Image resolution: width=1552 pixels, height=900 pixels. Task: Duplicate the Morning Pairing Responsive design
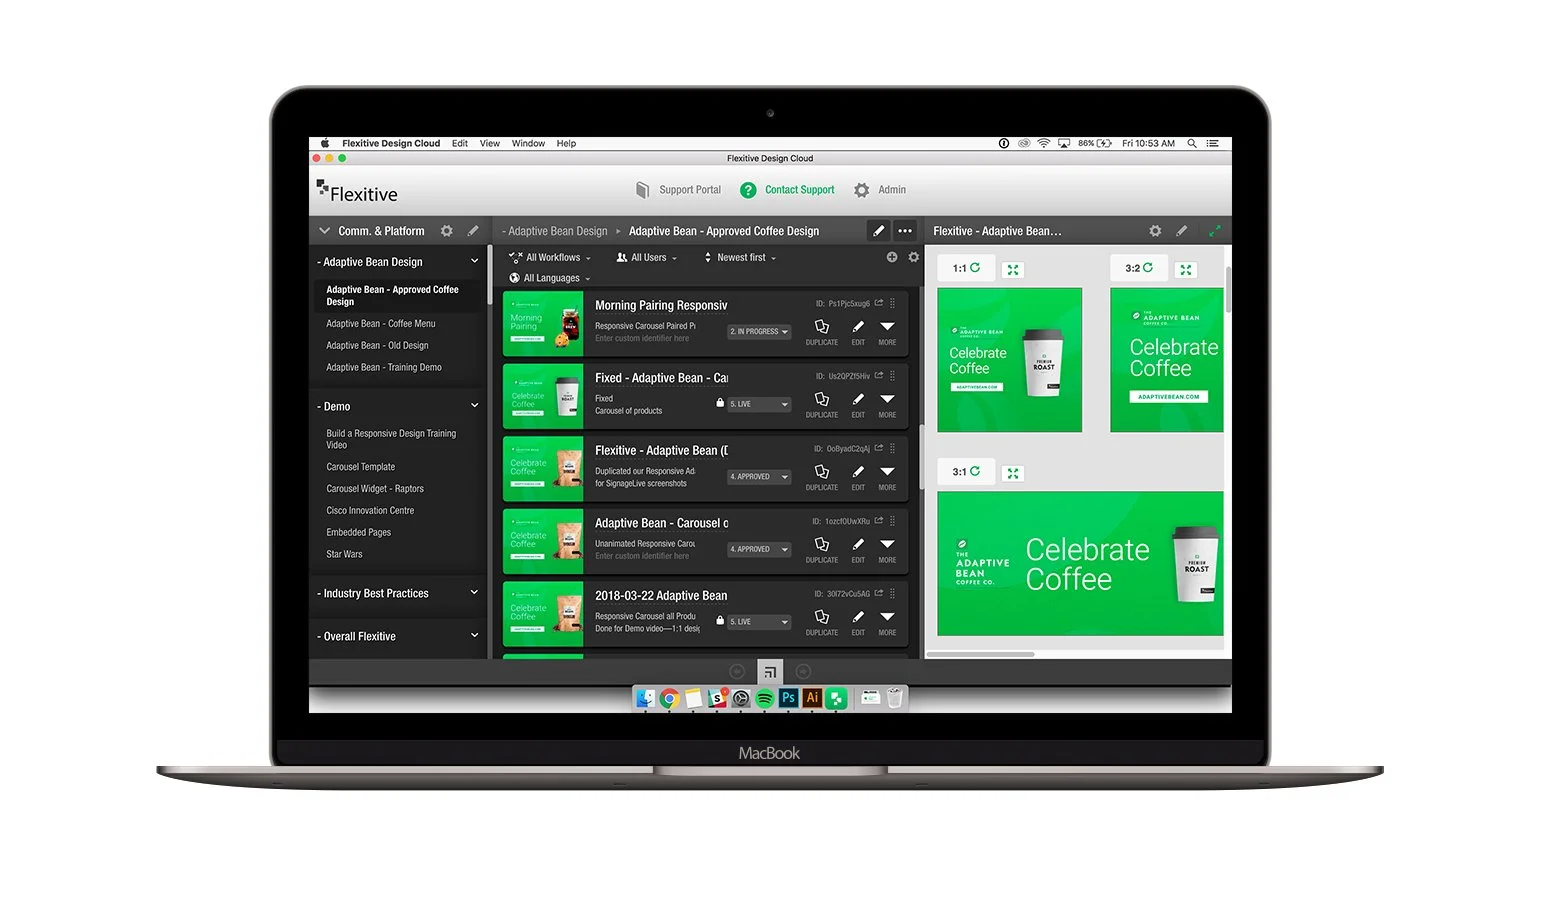(x=822, y=332)
